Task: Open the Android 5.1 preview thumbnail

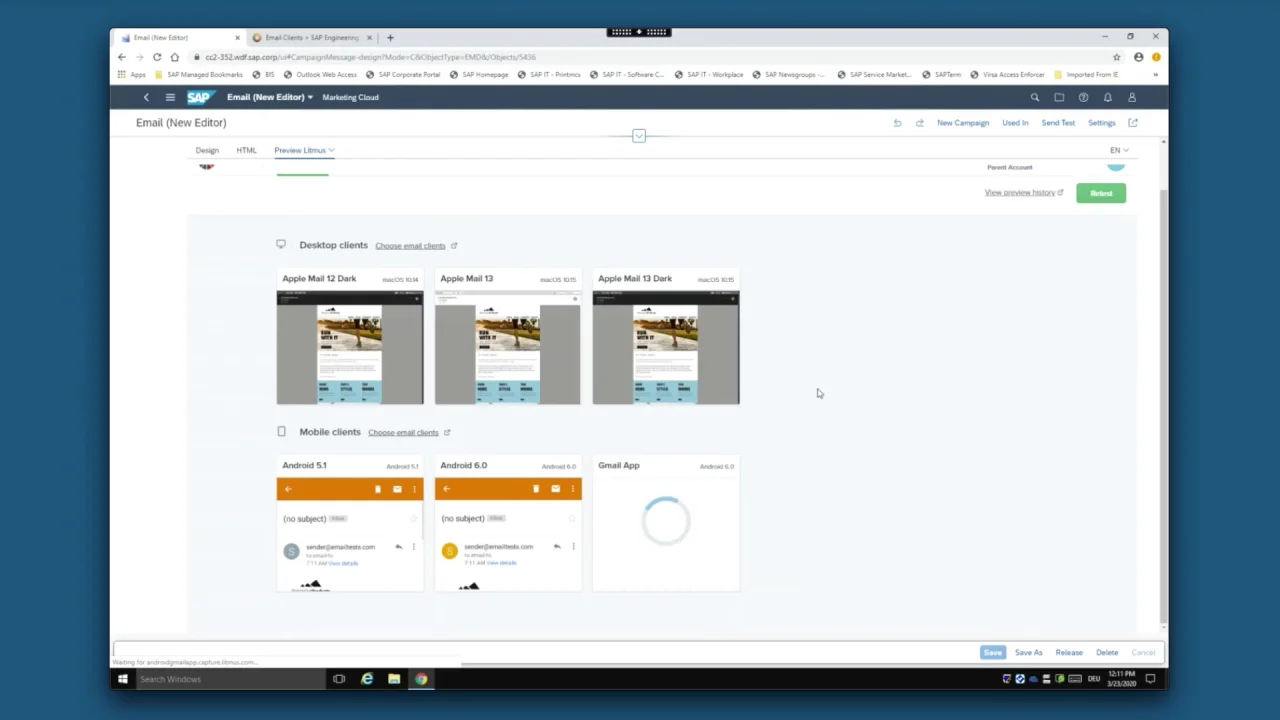Action: coord(350,534)
